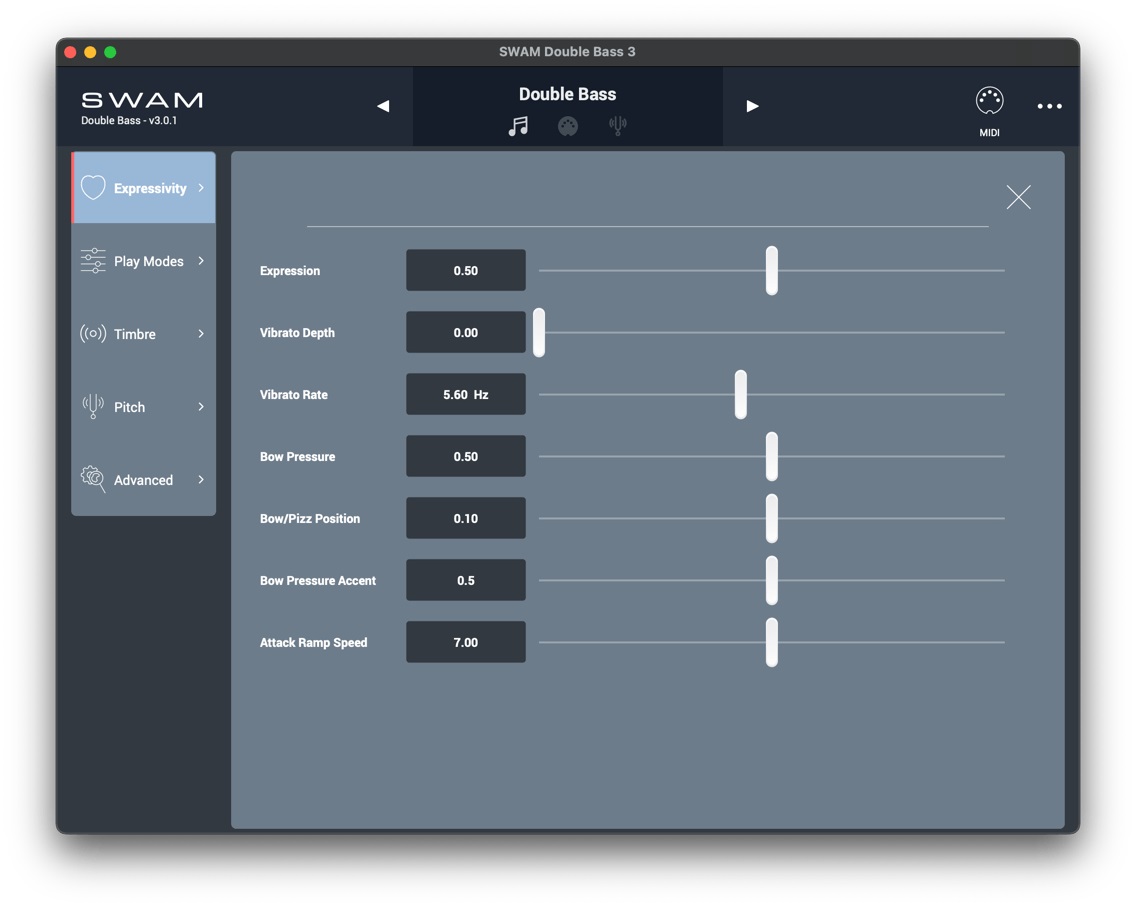
Task: Click the MIDI label under the connector icon
Action: [x=990, y=133]
